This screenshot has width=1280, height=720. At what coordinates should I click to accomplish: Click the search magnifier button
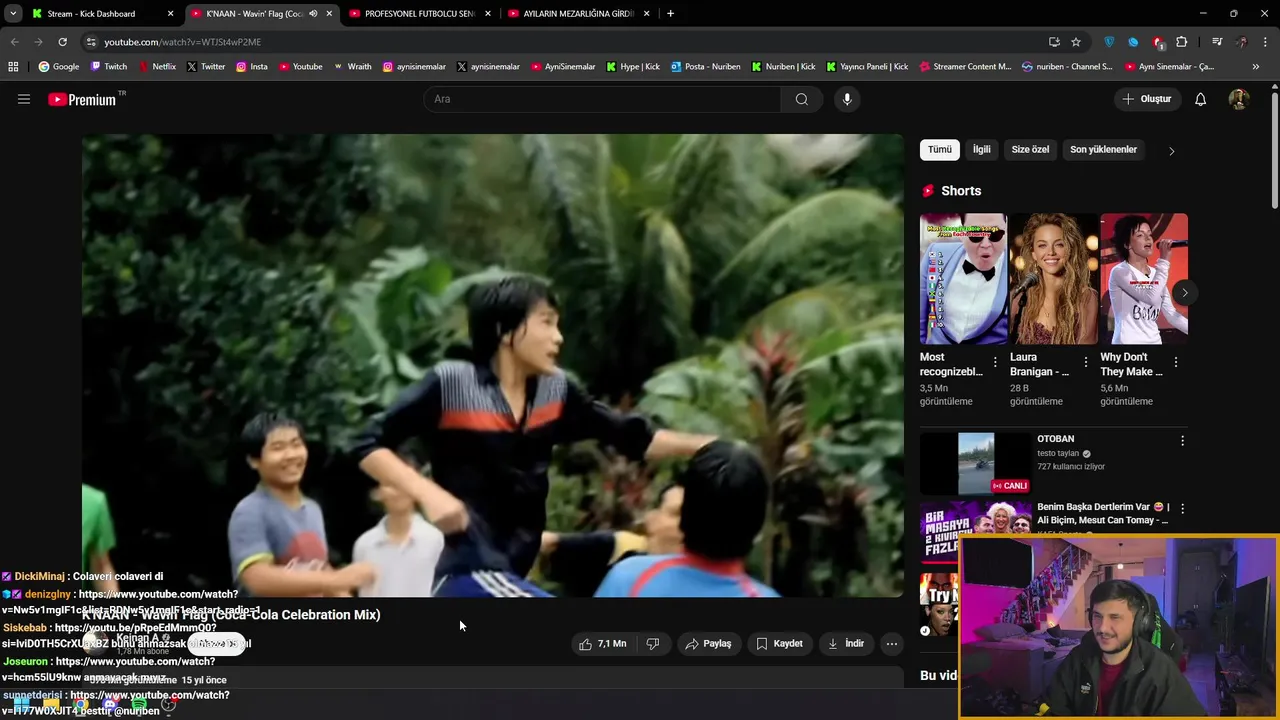801,99
